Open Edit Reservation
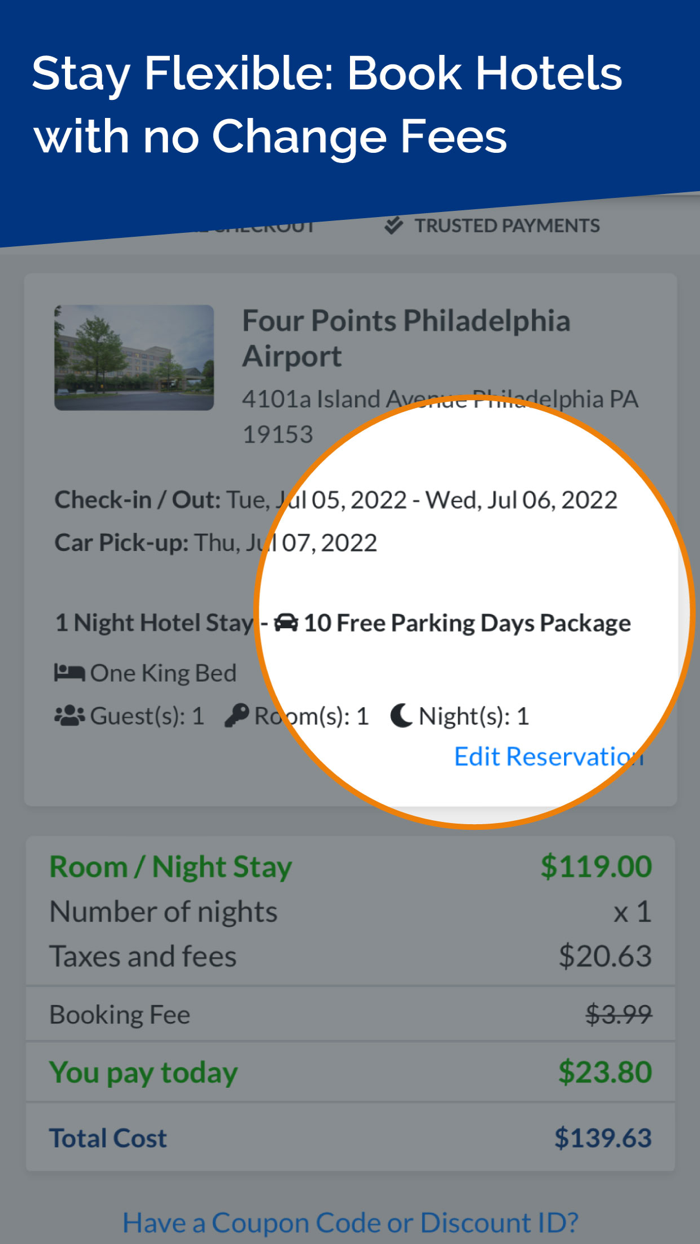The width and height of the screenshot is (700, 1244). tap(547, 756)
